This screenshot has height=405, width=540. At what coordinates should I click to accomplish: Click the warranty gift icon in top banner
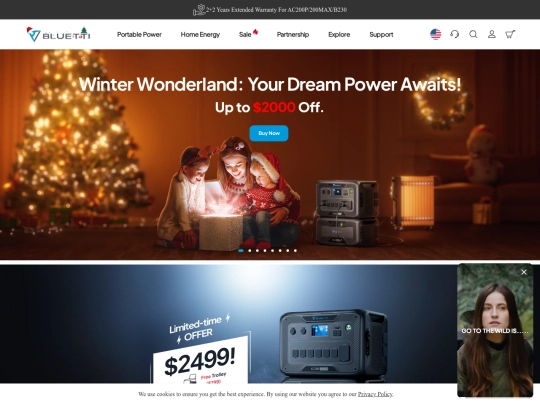click(x=199, y=10)
